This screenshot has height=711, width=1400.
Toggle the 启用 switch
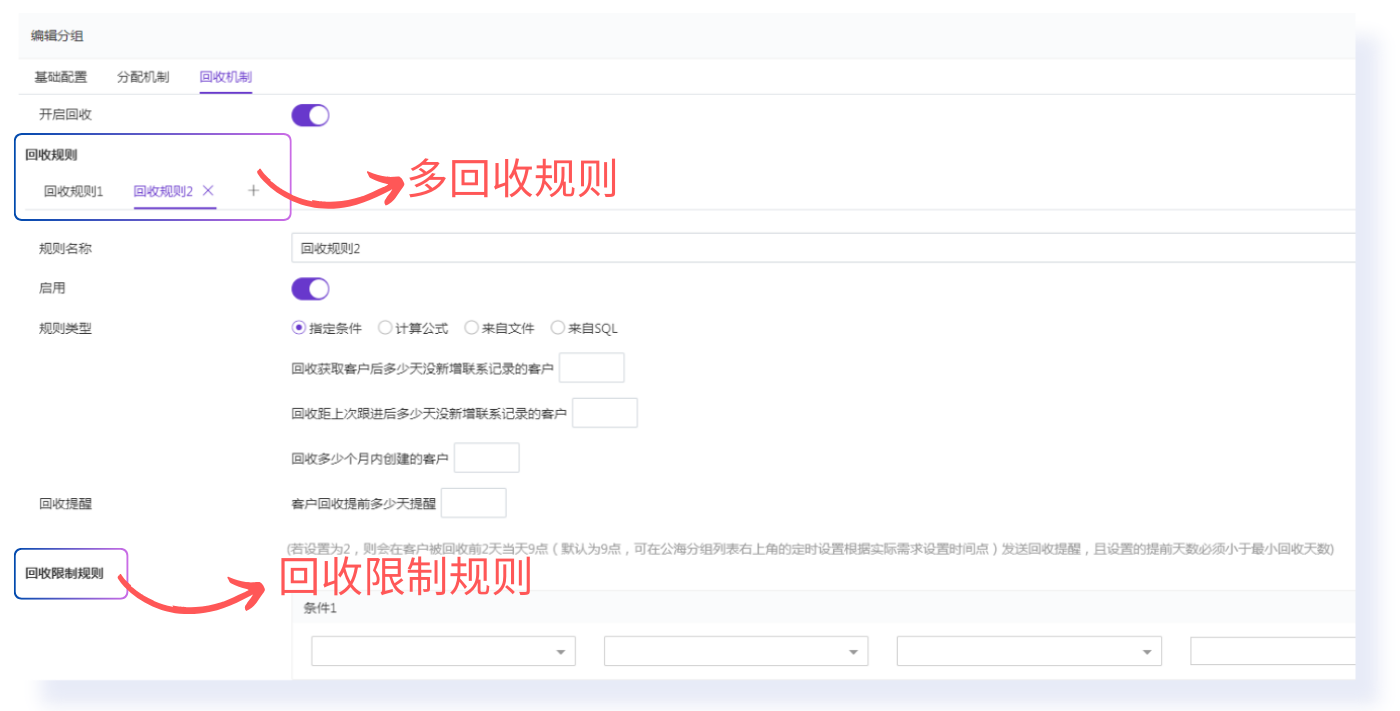pyautogui.click(x=310, y=289)
